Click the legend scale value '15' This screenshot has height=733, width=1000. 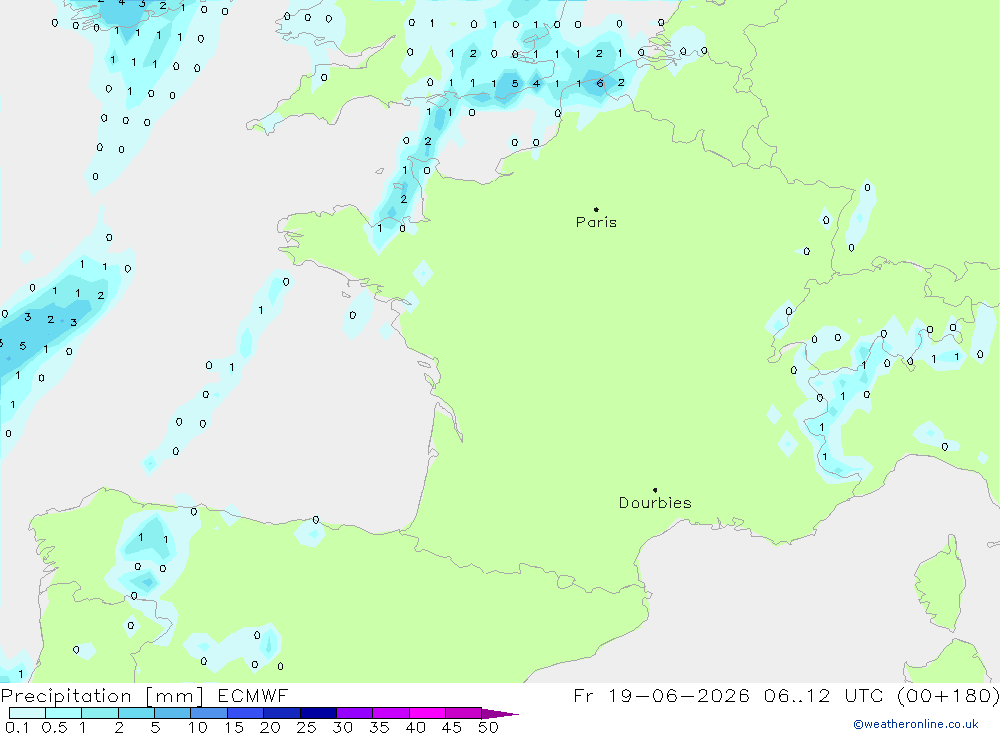(x=234, y=727)
